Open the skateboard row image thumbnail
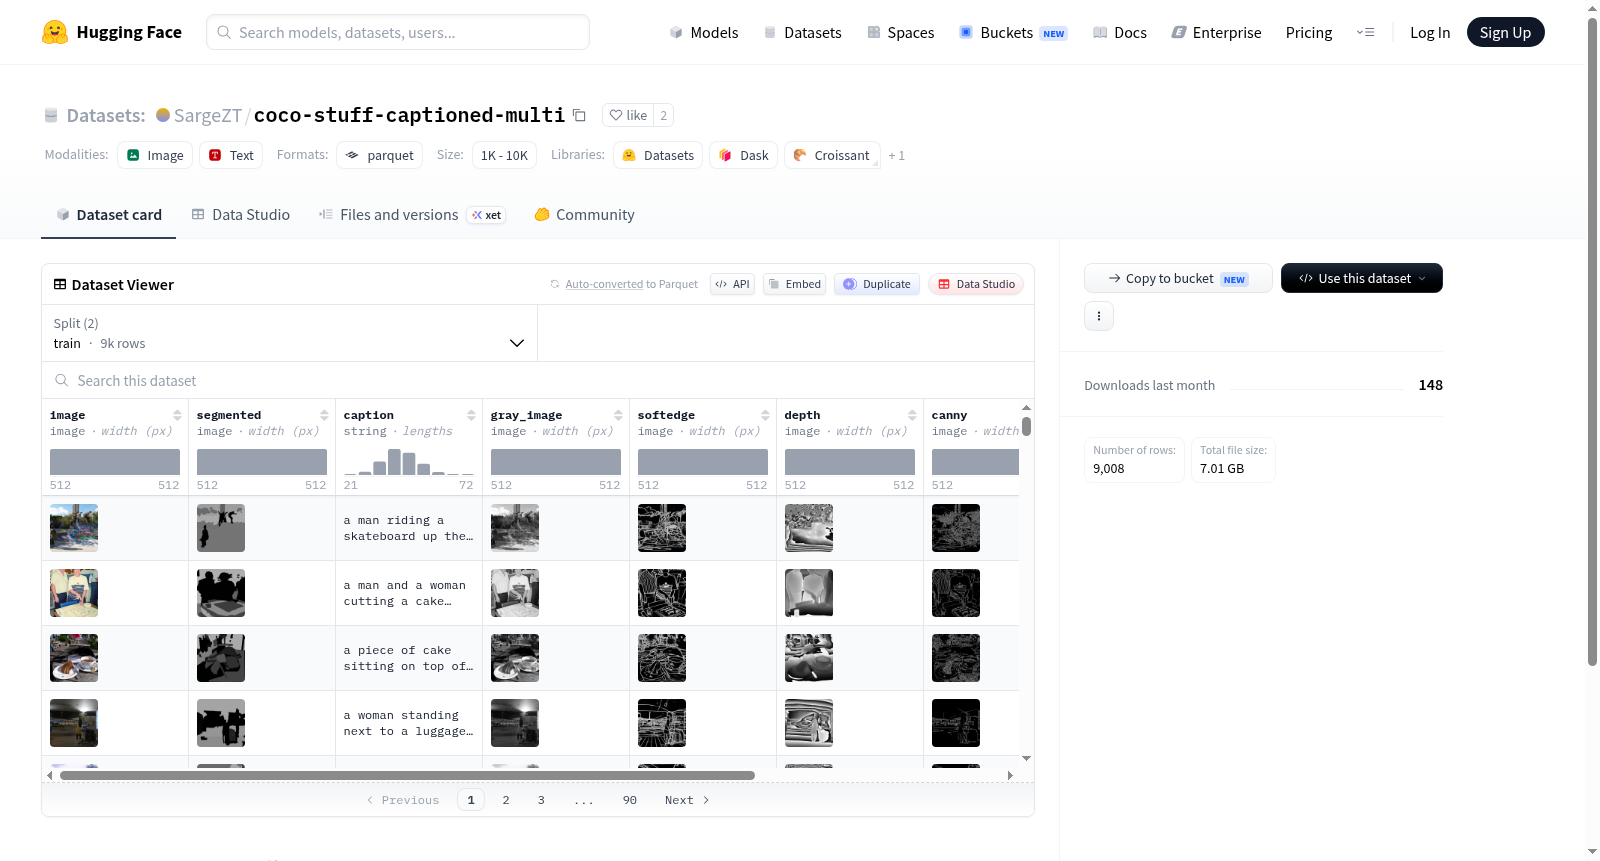This screenshot has width=1600, height=861. (x=74, y=528)
